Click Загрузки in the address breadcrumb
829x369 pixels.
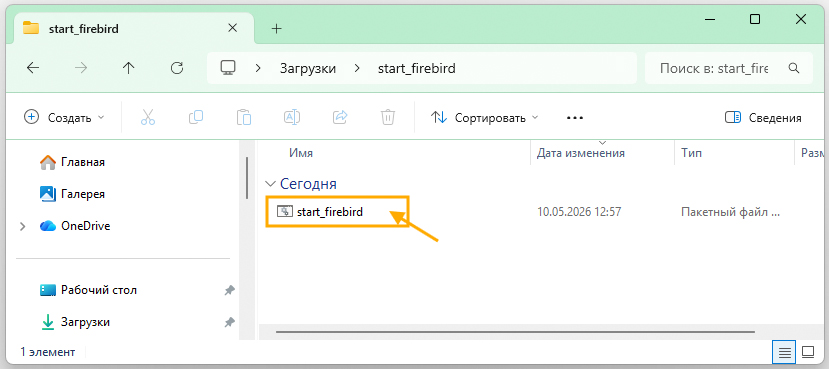pos(308,68)
